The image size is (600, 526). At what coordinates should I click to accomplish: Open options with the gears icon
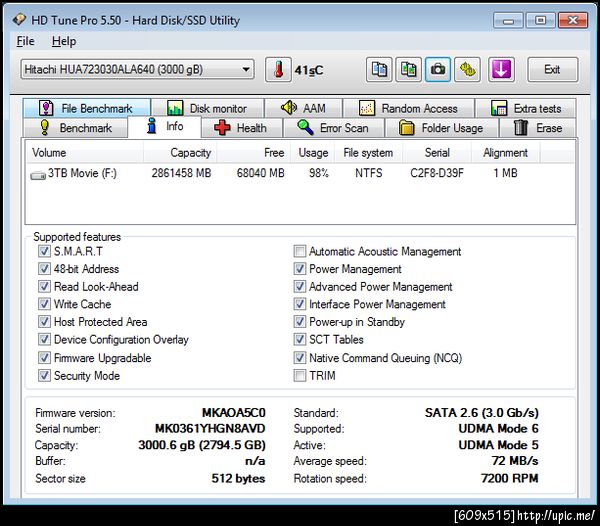467,70
